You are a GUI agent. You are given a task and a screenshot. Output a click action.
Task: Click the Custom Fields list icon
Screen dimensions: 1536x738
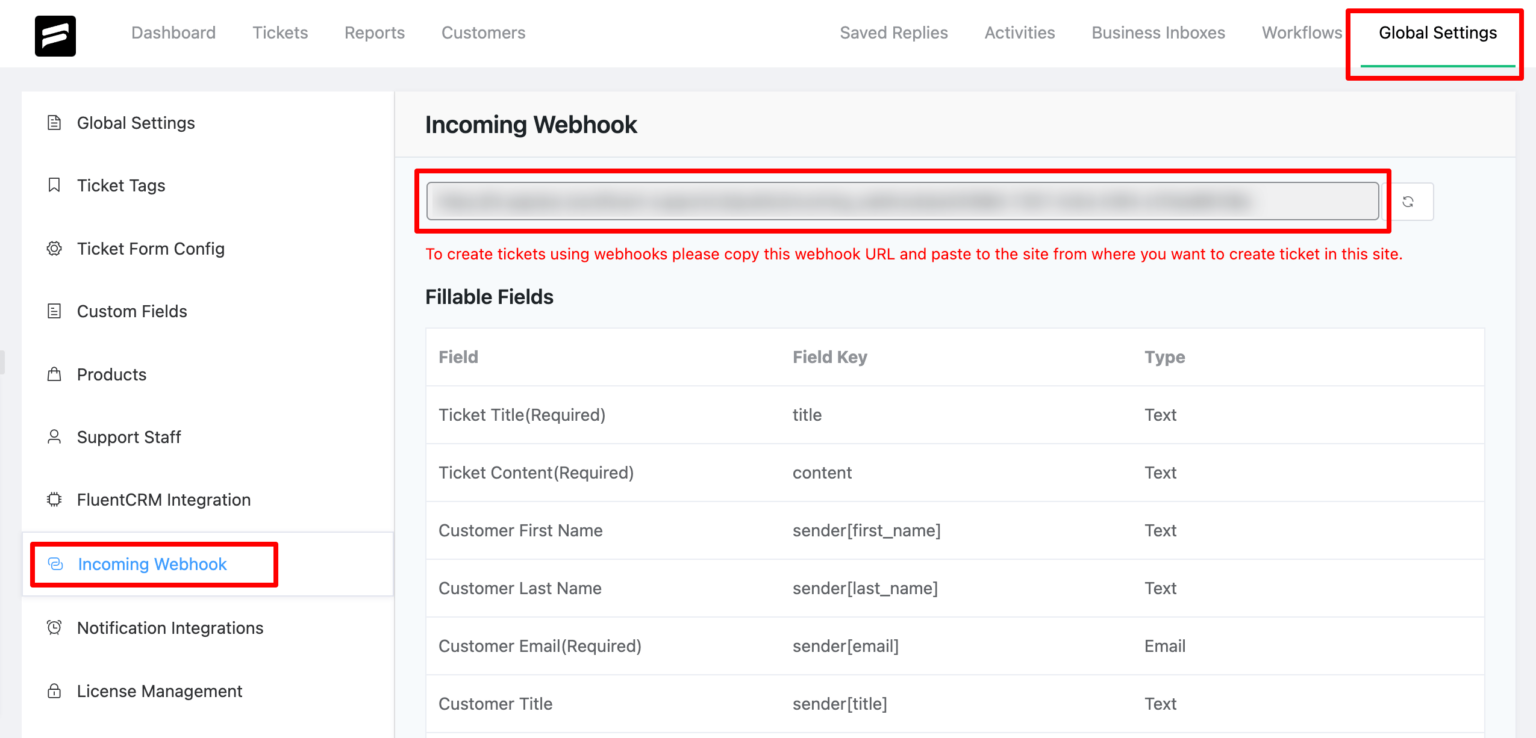(x=54, y=311)
